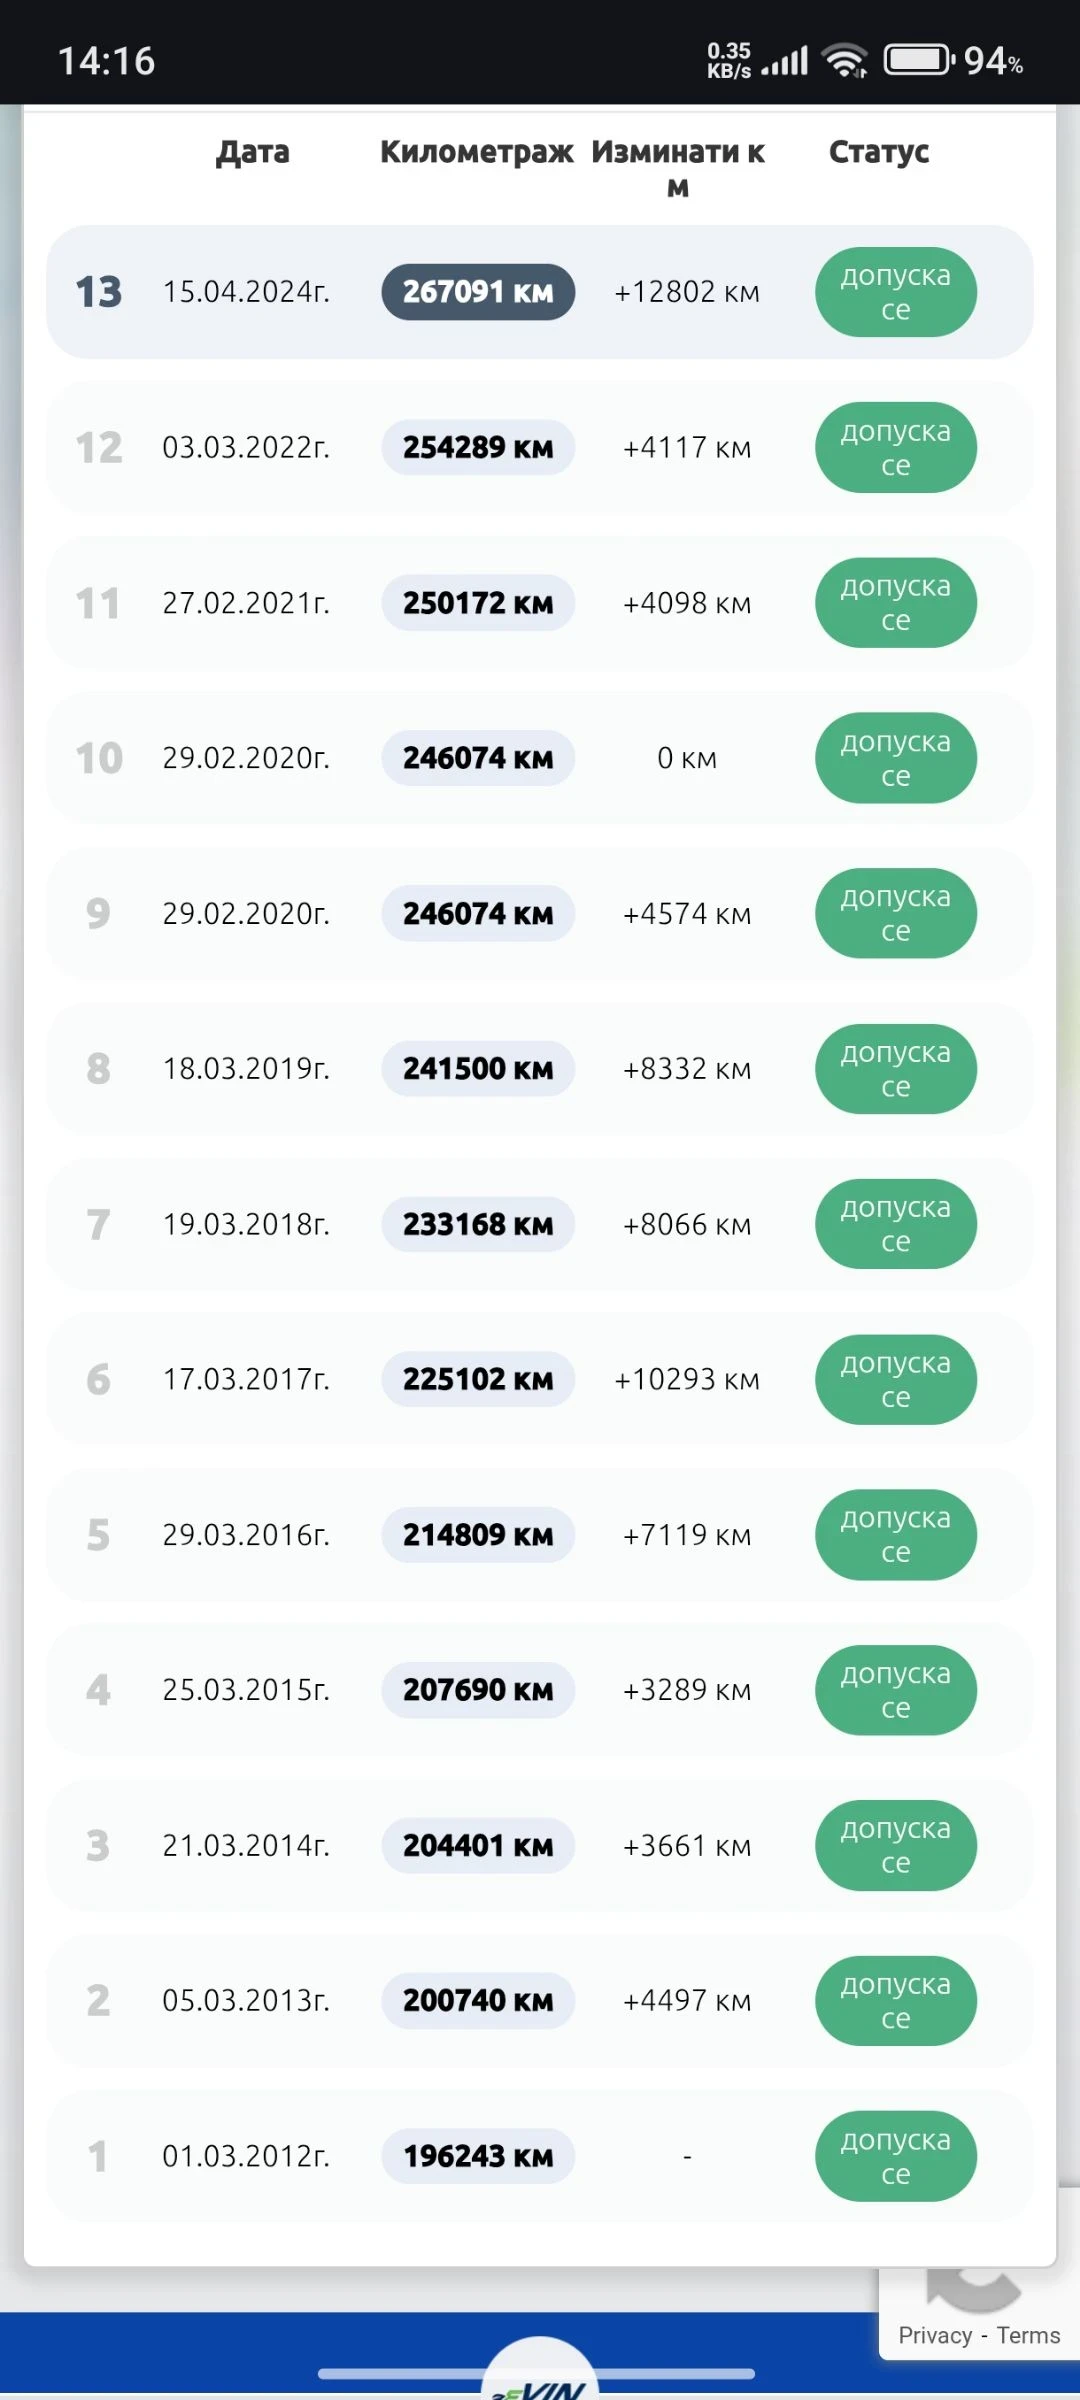The width and height of the screenshot is (1080, 2400).
Task: Tap status badge for 01.03.2012 inspection
Action: coord(896,2156)
